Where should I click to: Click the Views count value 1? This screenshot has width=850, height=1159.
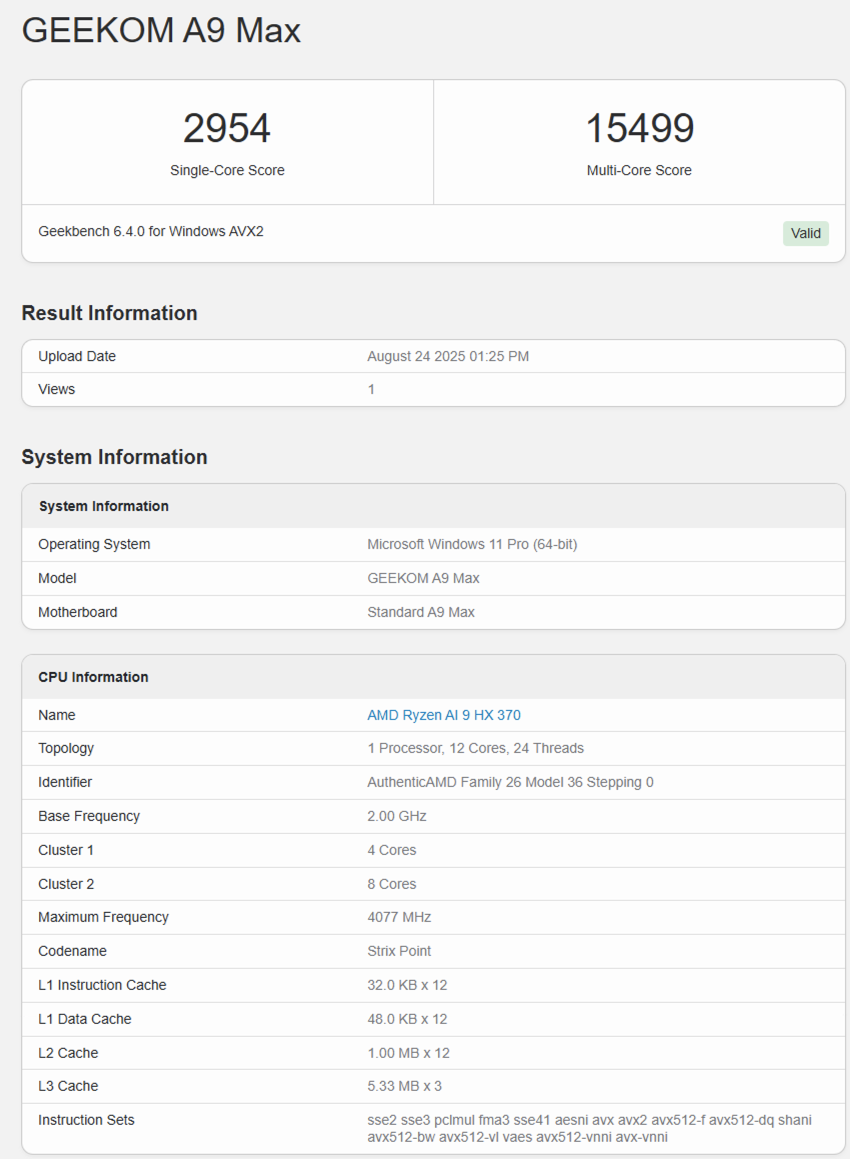click(x=371, y=390)
